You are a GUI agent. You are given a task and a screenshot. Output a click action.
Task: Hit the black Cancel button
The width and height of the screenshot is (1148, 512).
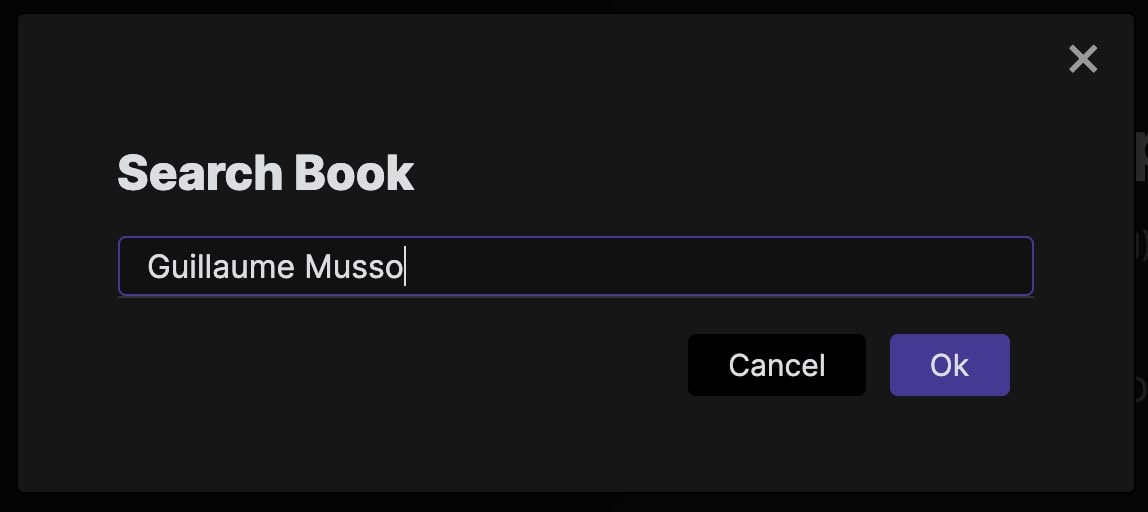coord(777,365)
